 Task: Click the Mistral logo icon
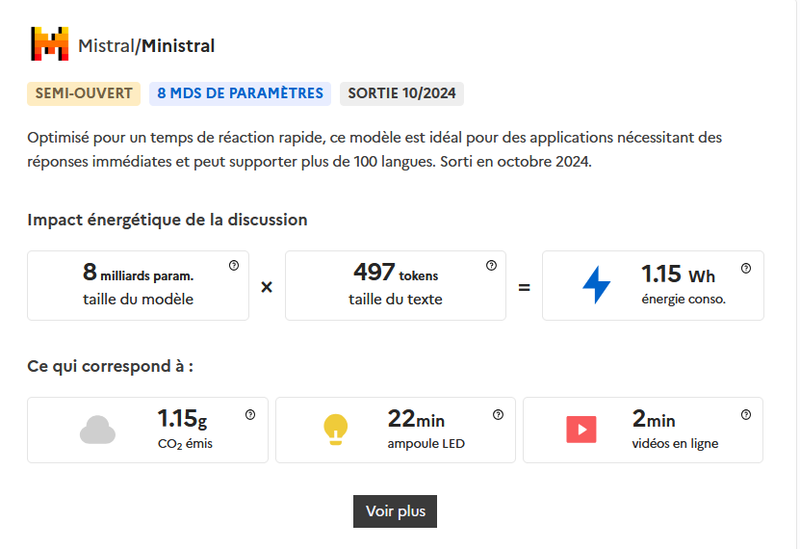point(50,45)
